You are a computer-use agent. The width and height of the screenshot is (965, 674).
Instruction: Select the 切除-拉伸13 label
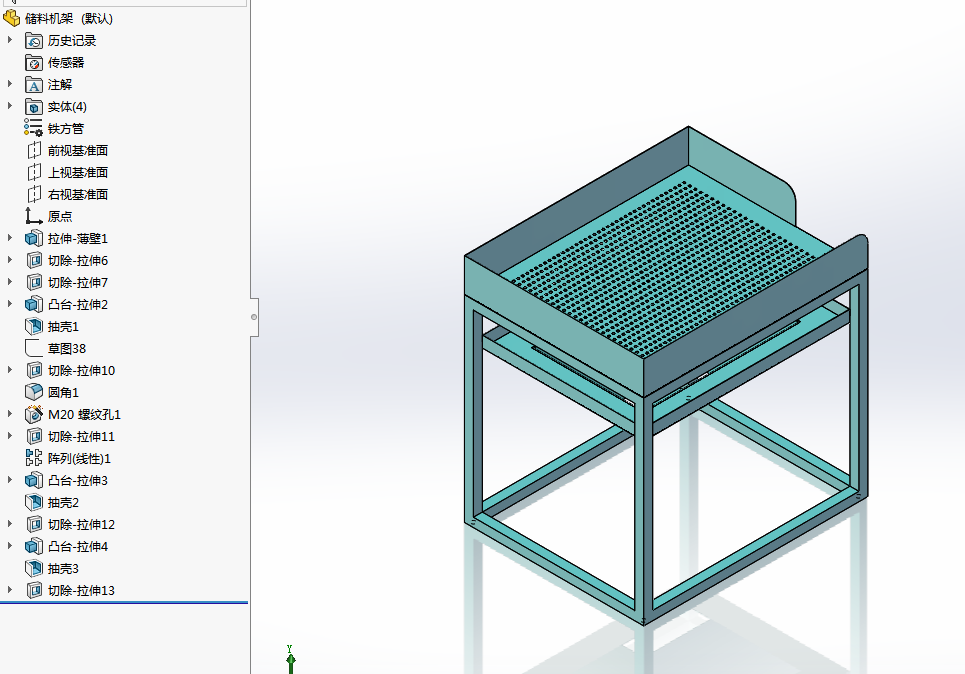pyautogui.click(x=81, y=591)
